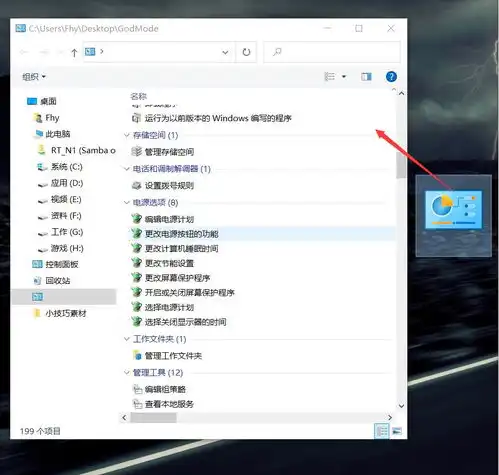Collapse the 管理工具 (12) group

point(127,373)
